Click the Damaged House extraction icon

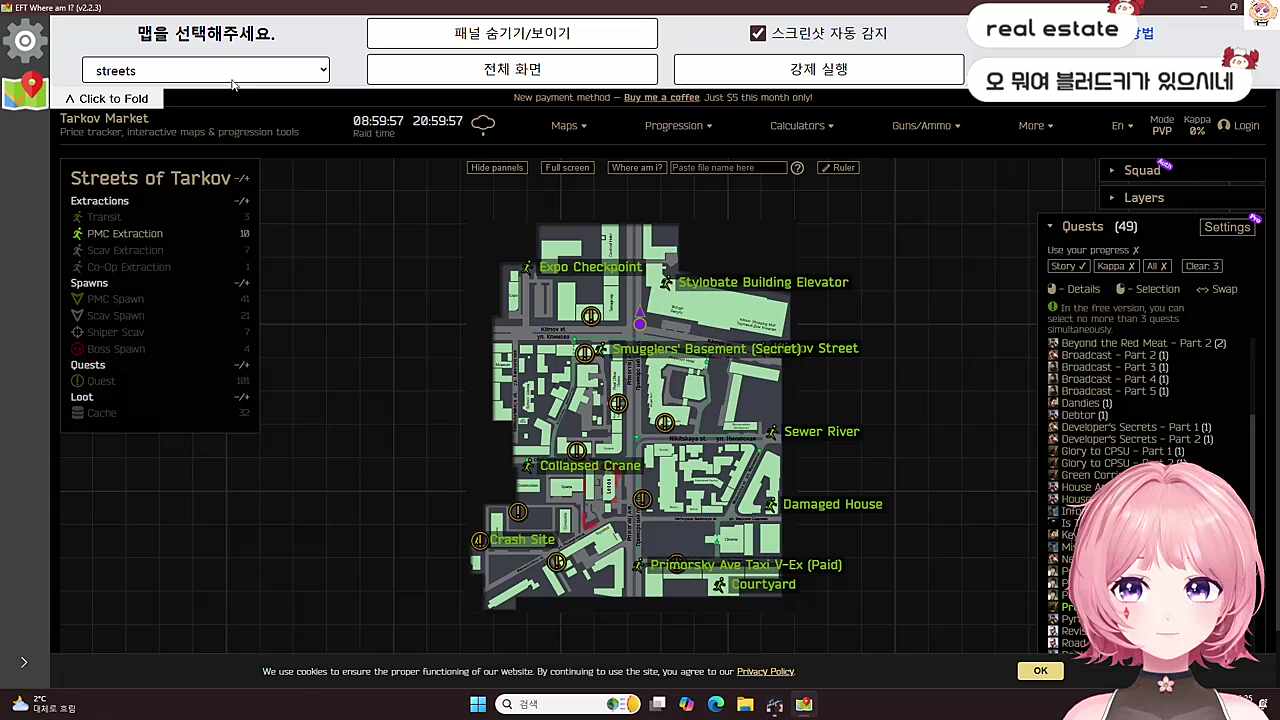[x=771, y=505]
